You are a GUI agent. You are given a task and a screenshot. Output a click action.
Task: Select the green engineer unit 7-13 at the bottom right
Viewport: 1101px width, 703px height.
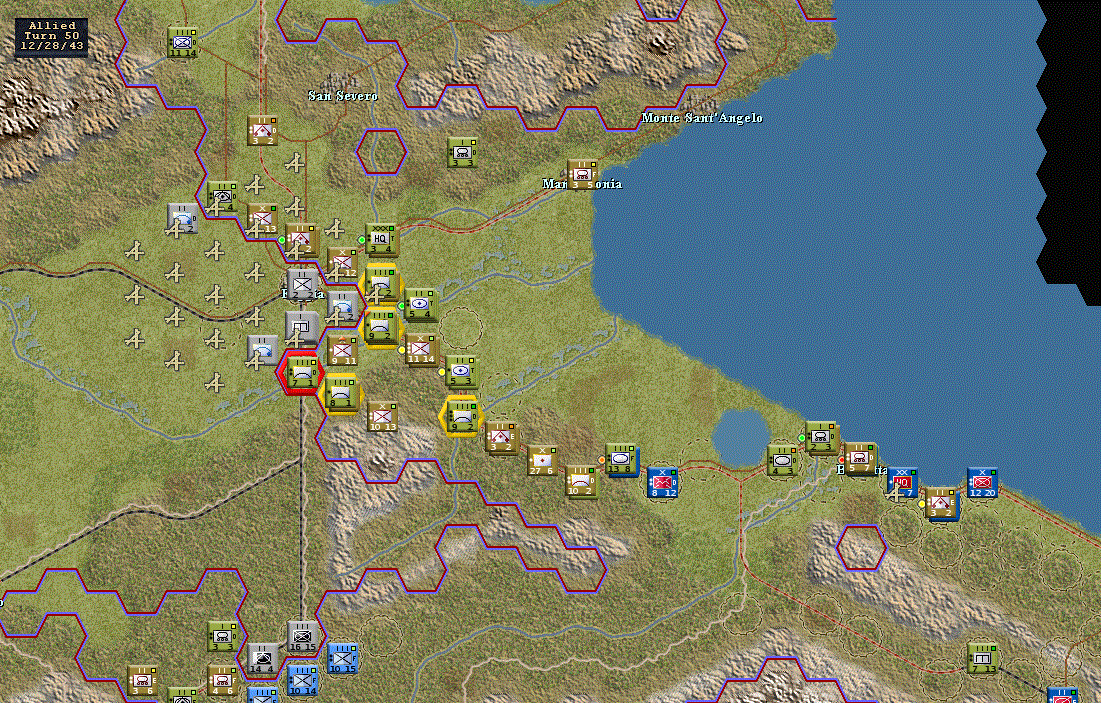[x=982, y=657]
